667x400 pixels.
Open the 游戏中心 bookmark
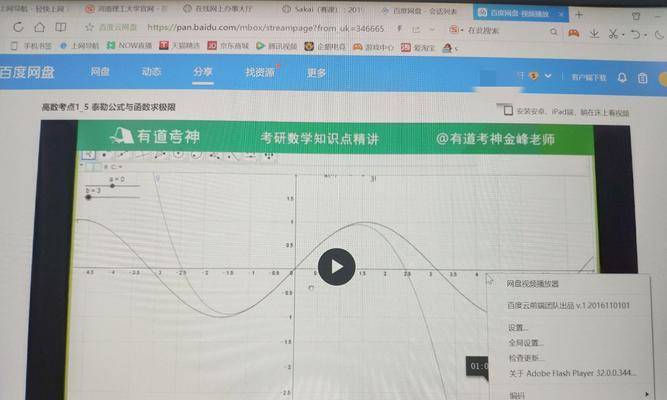click(x=373, y=47)
